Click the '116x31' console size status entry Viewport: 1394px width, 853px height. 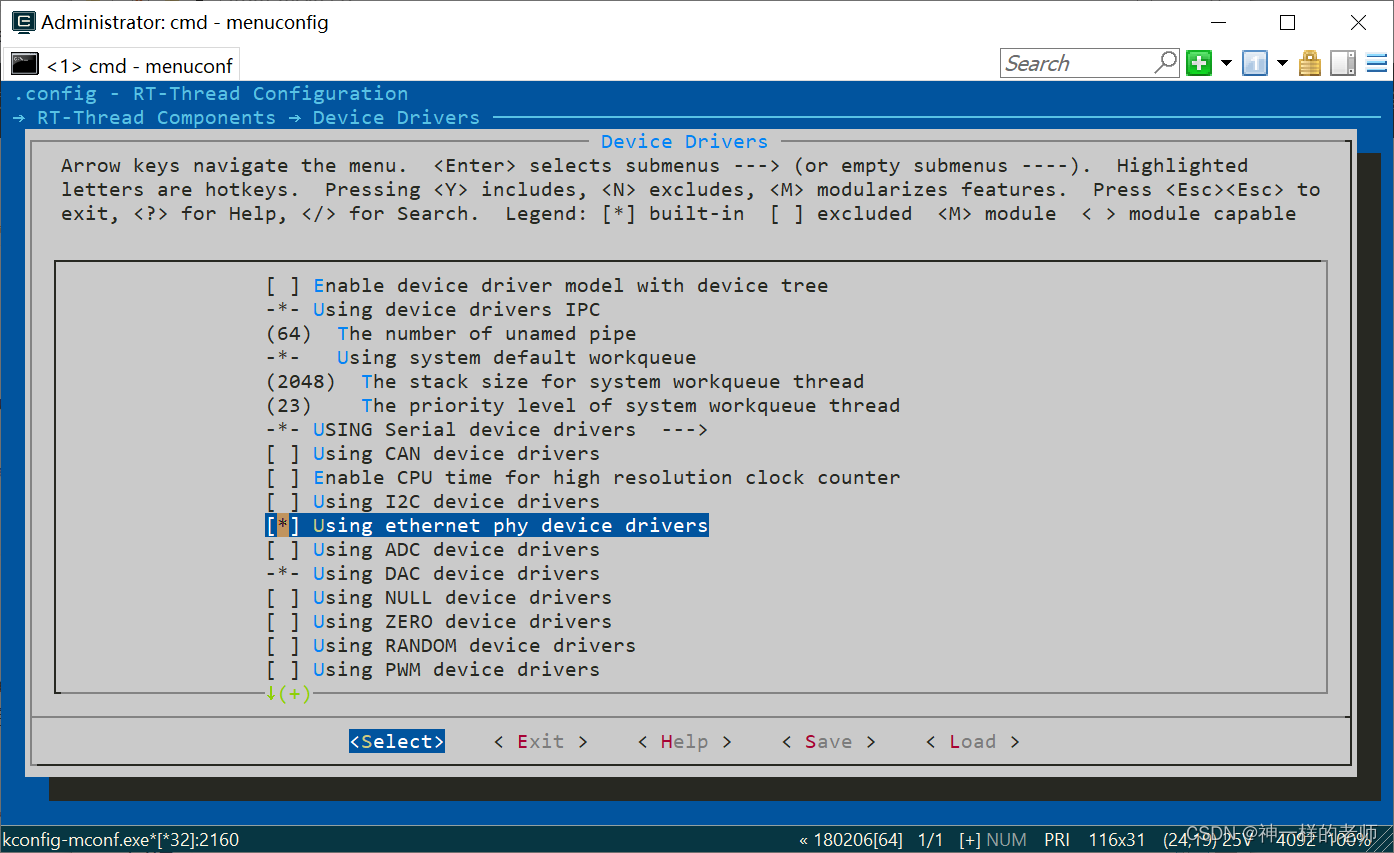1117,840
